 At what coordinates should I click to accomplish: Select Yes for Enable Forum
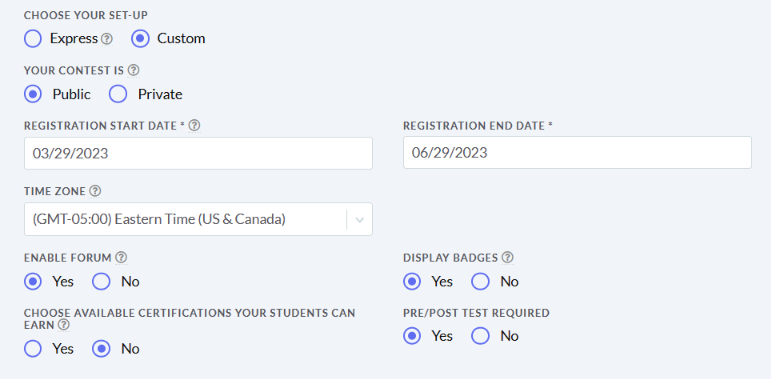click(33, 282)
